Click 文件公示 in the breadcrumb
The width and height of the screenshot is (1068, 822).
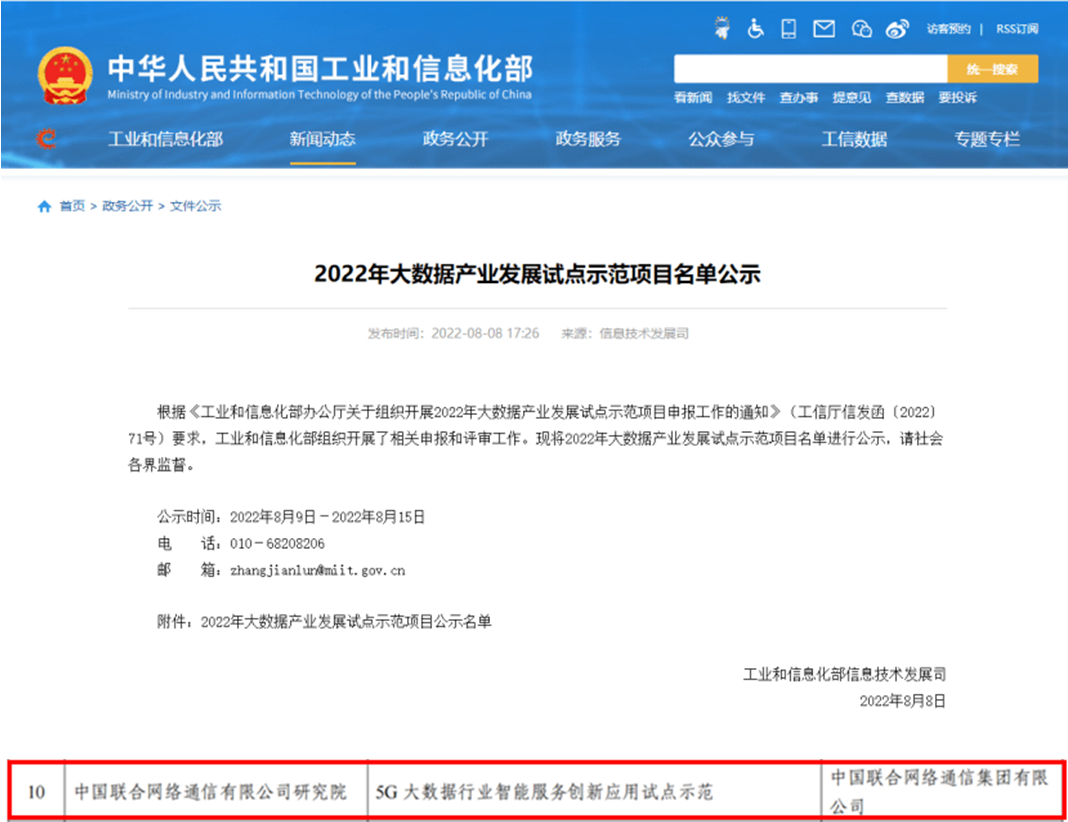tap(195, 206)
